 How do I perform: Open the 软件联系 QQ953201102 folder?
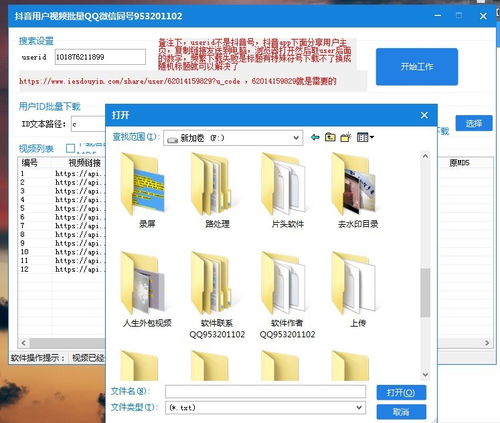tap(217, 296)
